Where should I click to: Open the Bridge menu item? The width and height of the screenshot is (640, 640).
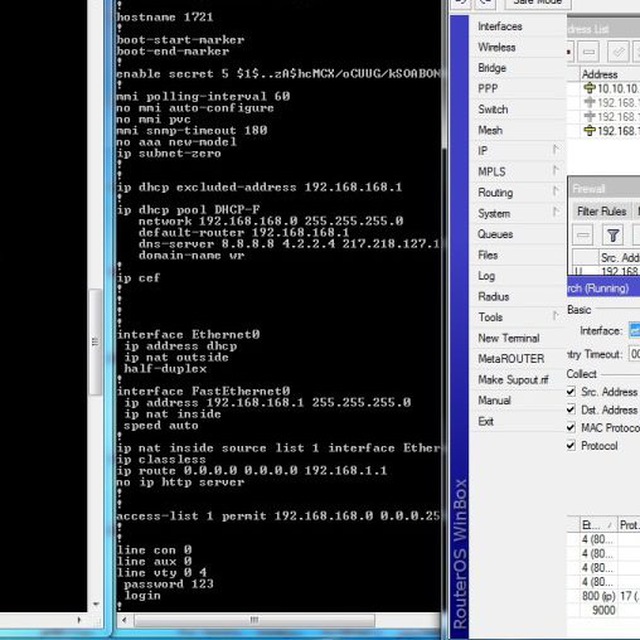pyautogui.click(x=492, y=68)
